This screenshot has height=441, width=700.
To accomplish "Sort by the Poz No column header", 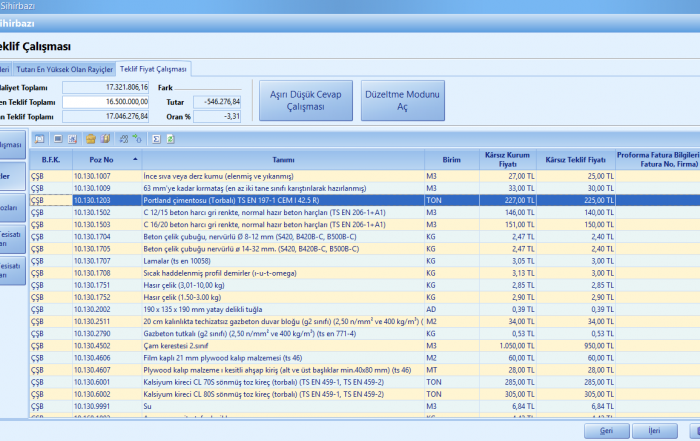I will click(100, 160).
